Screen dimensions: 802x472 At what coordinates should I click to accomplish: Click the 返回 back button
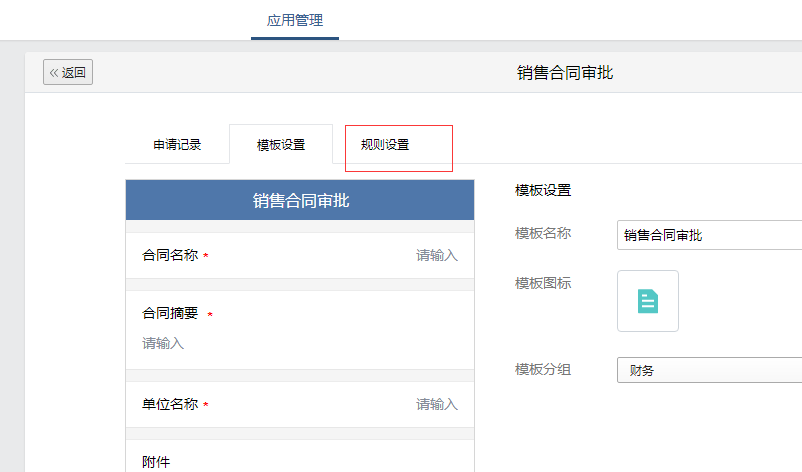(x=68, y=72)
